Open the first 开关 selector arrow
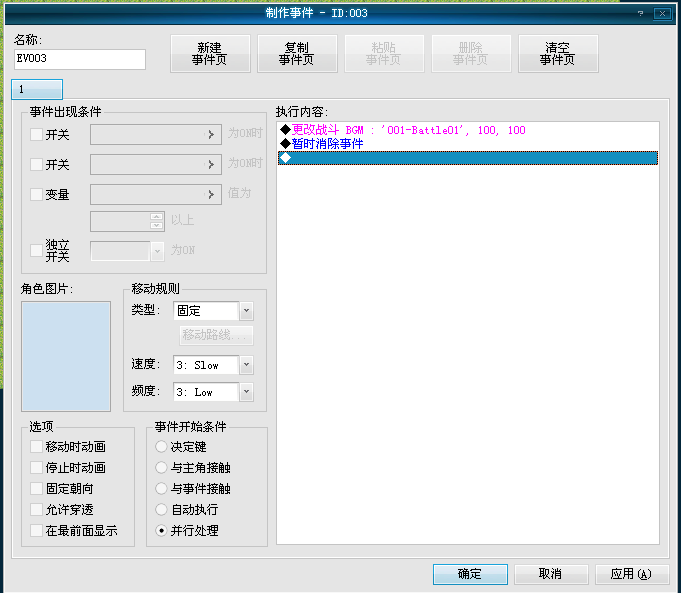This screenshot has width=681, height=593. (x=211, y=134)
